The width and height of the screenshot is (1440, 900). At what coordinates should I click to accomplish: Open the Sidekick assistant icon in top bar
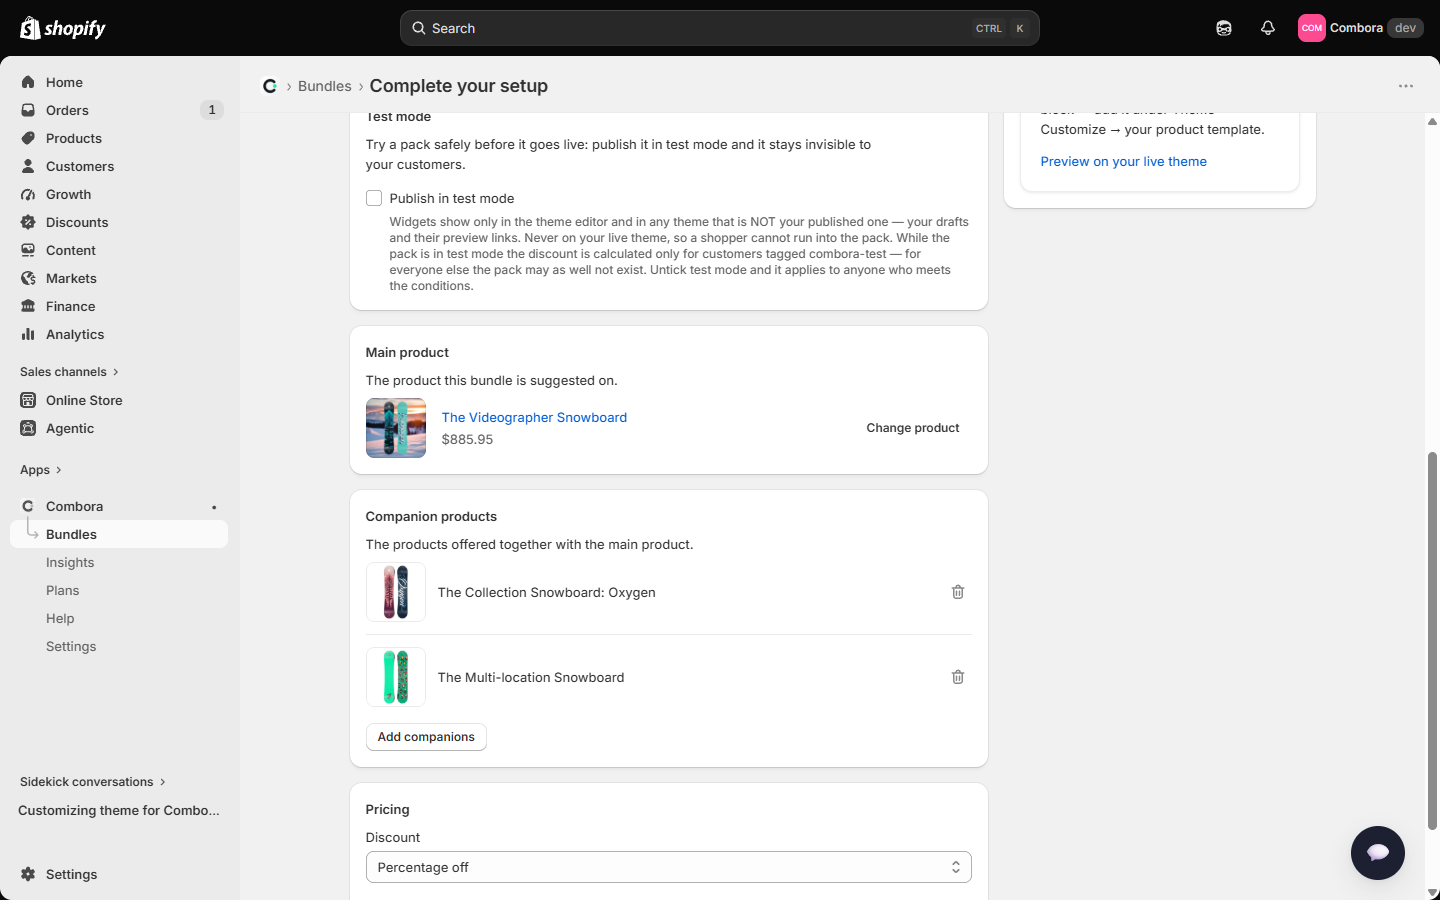tap(1224, 28)
